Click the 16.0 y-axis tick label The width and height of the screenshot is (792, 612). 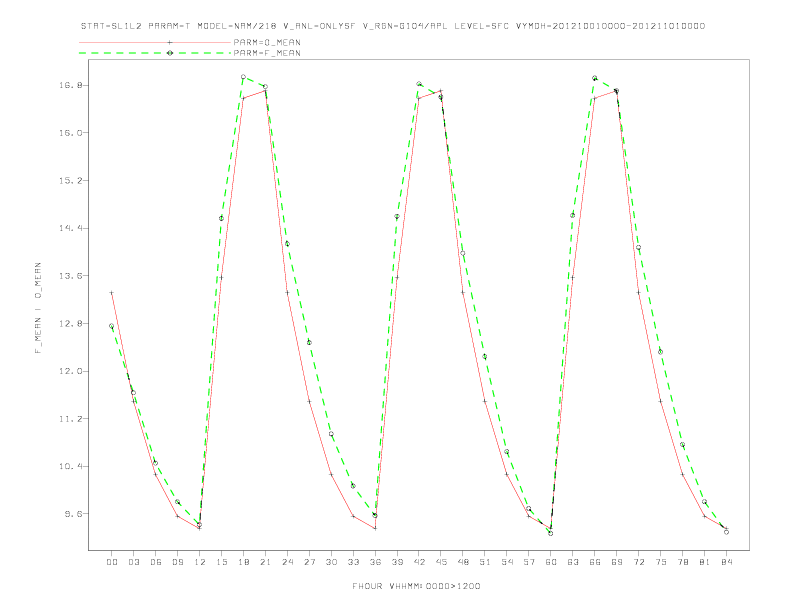(70, 133)
